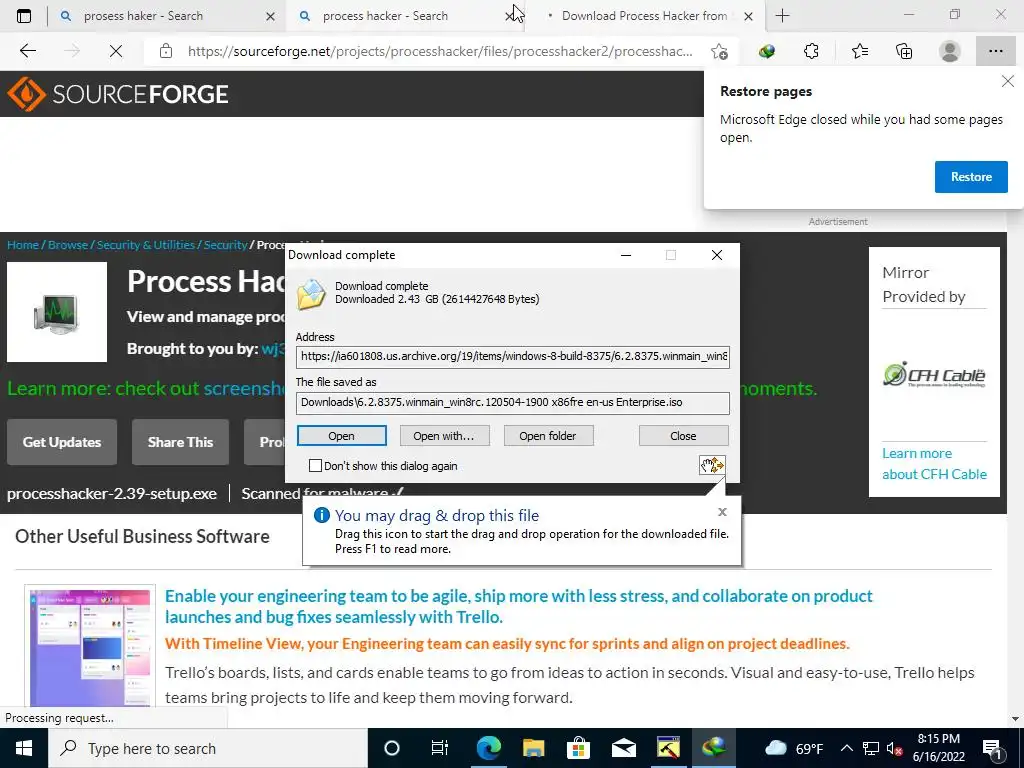Click the processhacker-2.39-setup.exe filename text

[x=112, y=494]
